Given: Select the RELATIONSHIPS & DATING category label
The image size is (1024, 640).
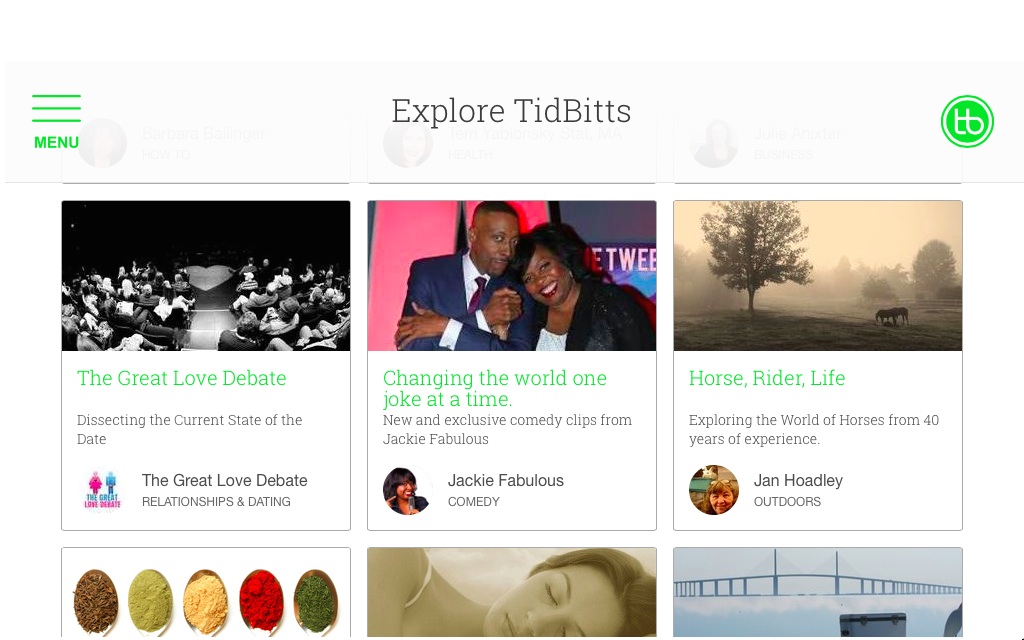Looking at the screenshot, I should [216, 502].
